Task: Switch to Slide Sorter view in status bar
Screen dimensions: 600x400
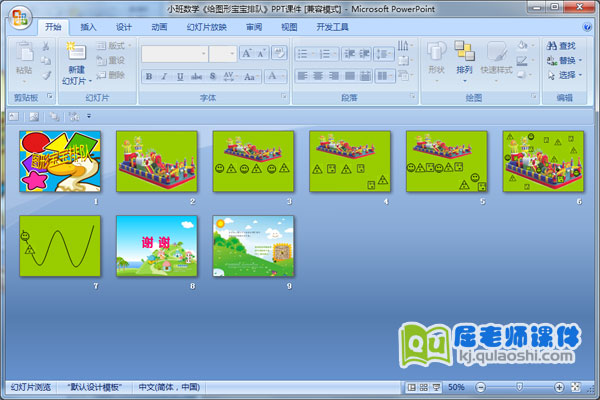Action: [424, 387]
